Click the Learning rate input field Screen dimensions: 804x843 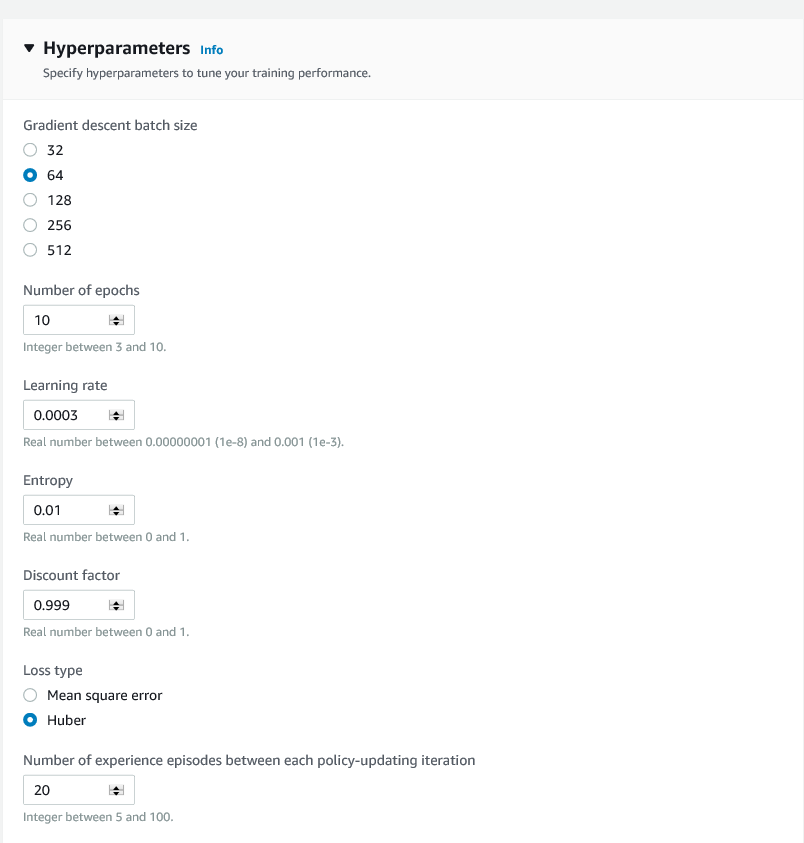65,414
